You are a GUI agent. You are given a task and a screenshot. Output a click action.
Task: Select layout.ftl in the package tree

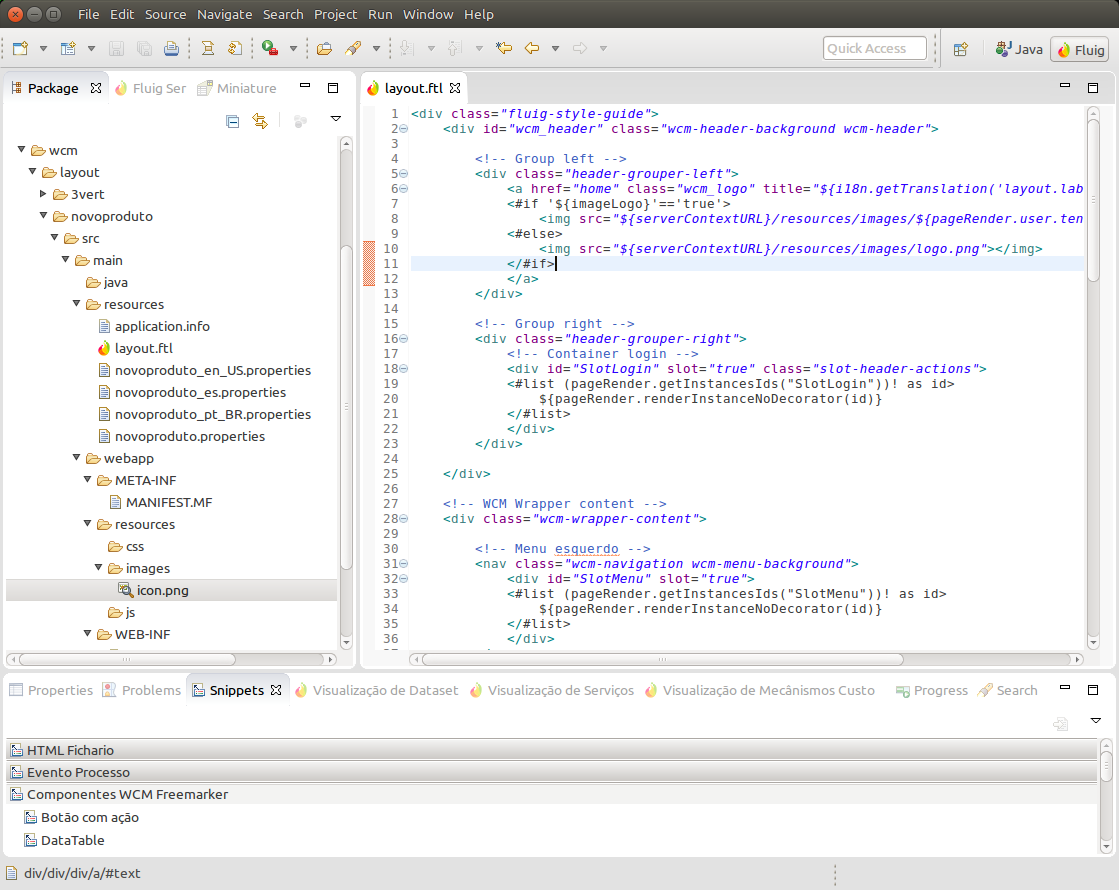pos(143,348)
